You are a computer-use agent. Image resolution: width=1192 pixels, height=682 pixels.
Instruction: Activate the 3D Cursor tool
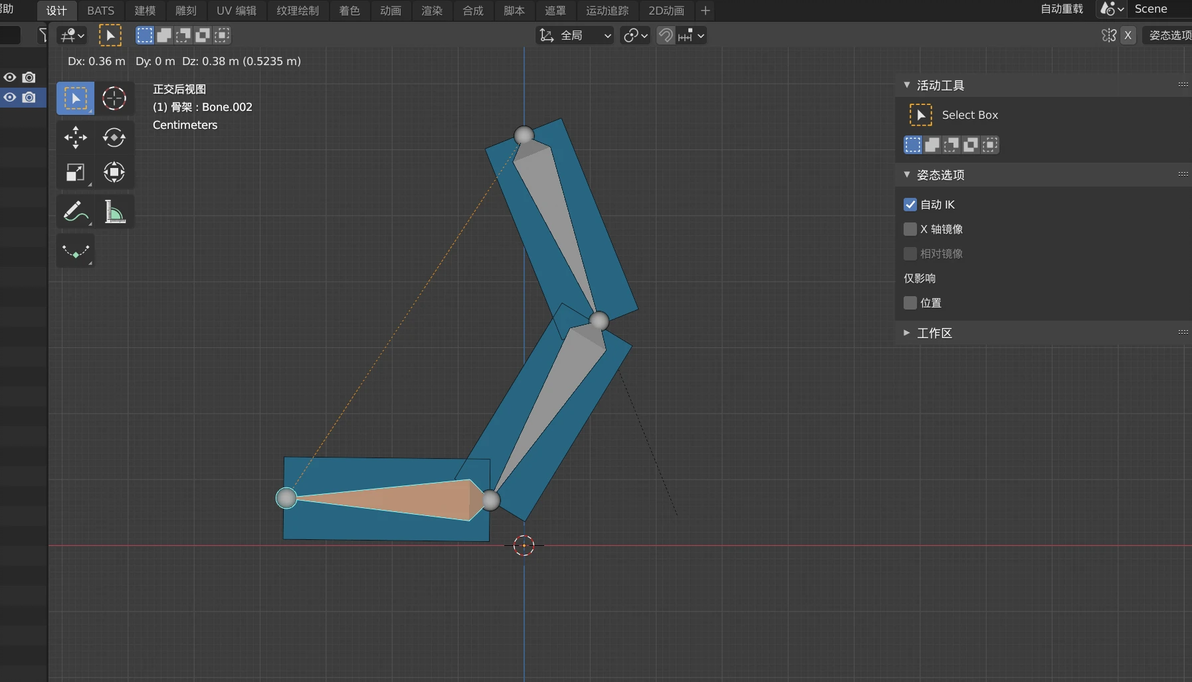(x=114, y=98)
